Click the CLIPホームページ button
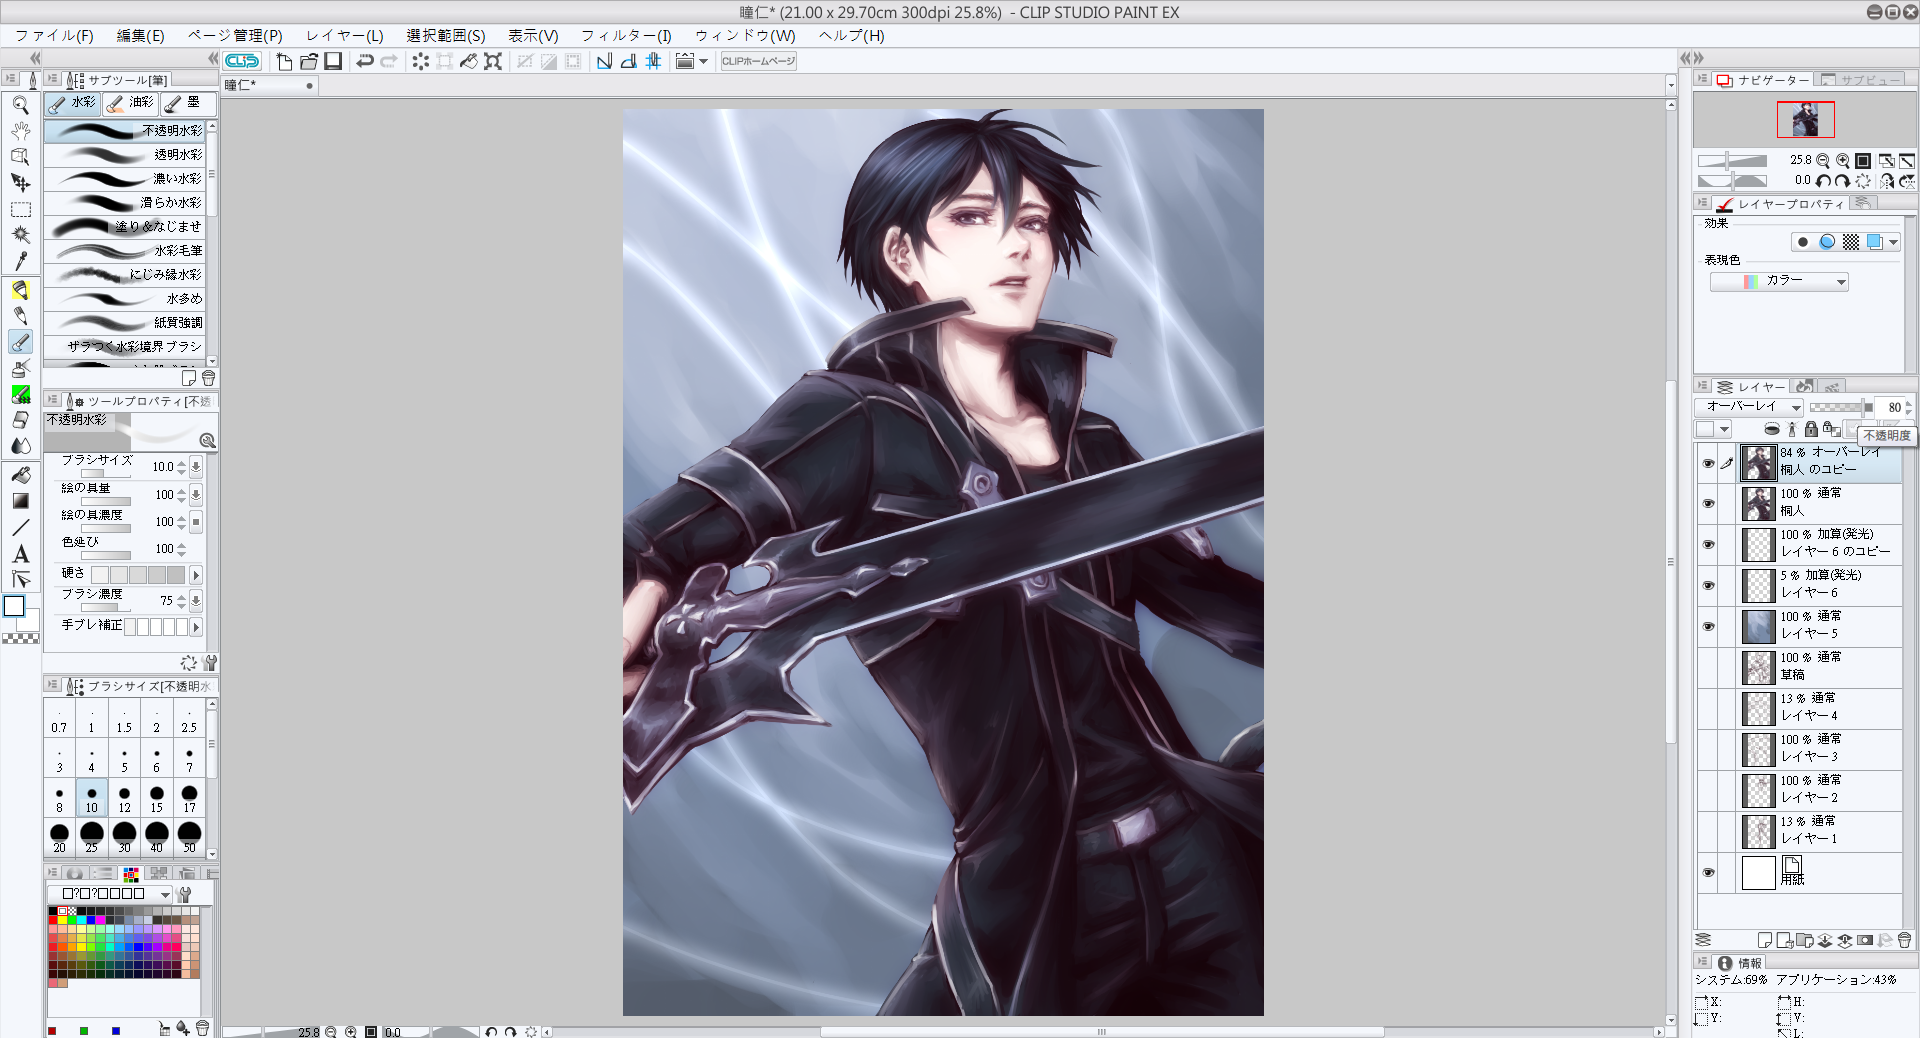This screenshot has height=1038, width=1920. click(x=758, y=61)
